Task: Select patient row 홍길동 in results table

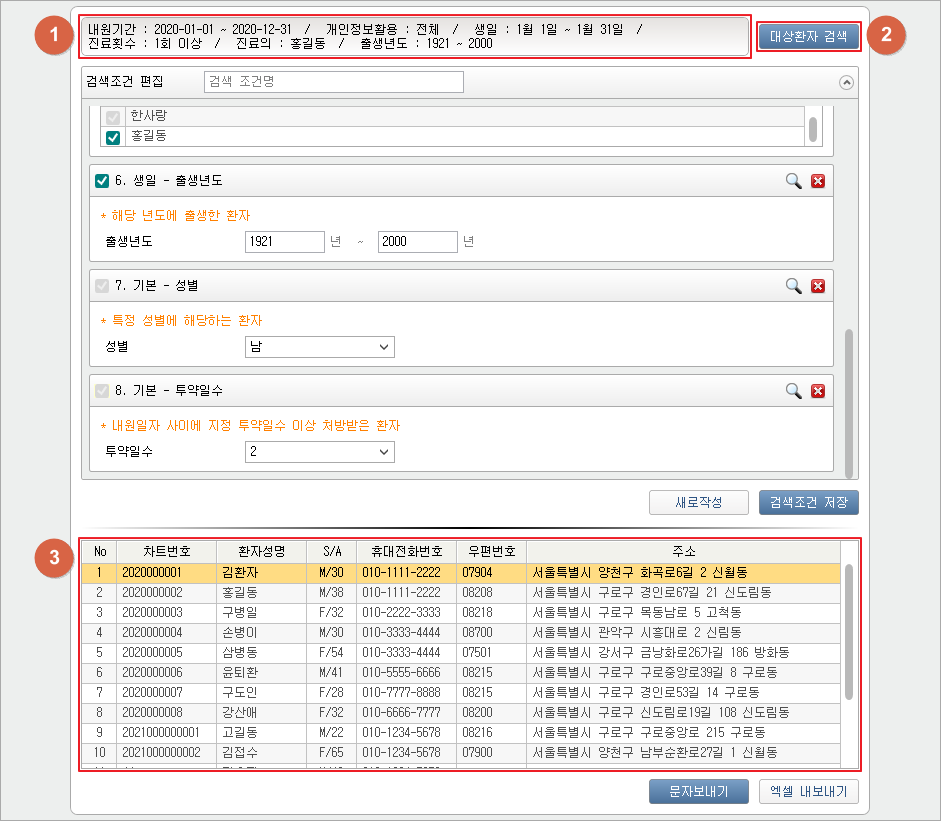Action: coord(462,592)
